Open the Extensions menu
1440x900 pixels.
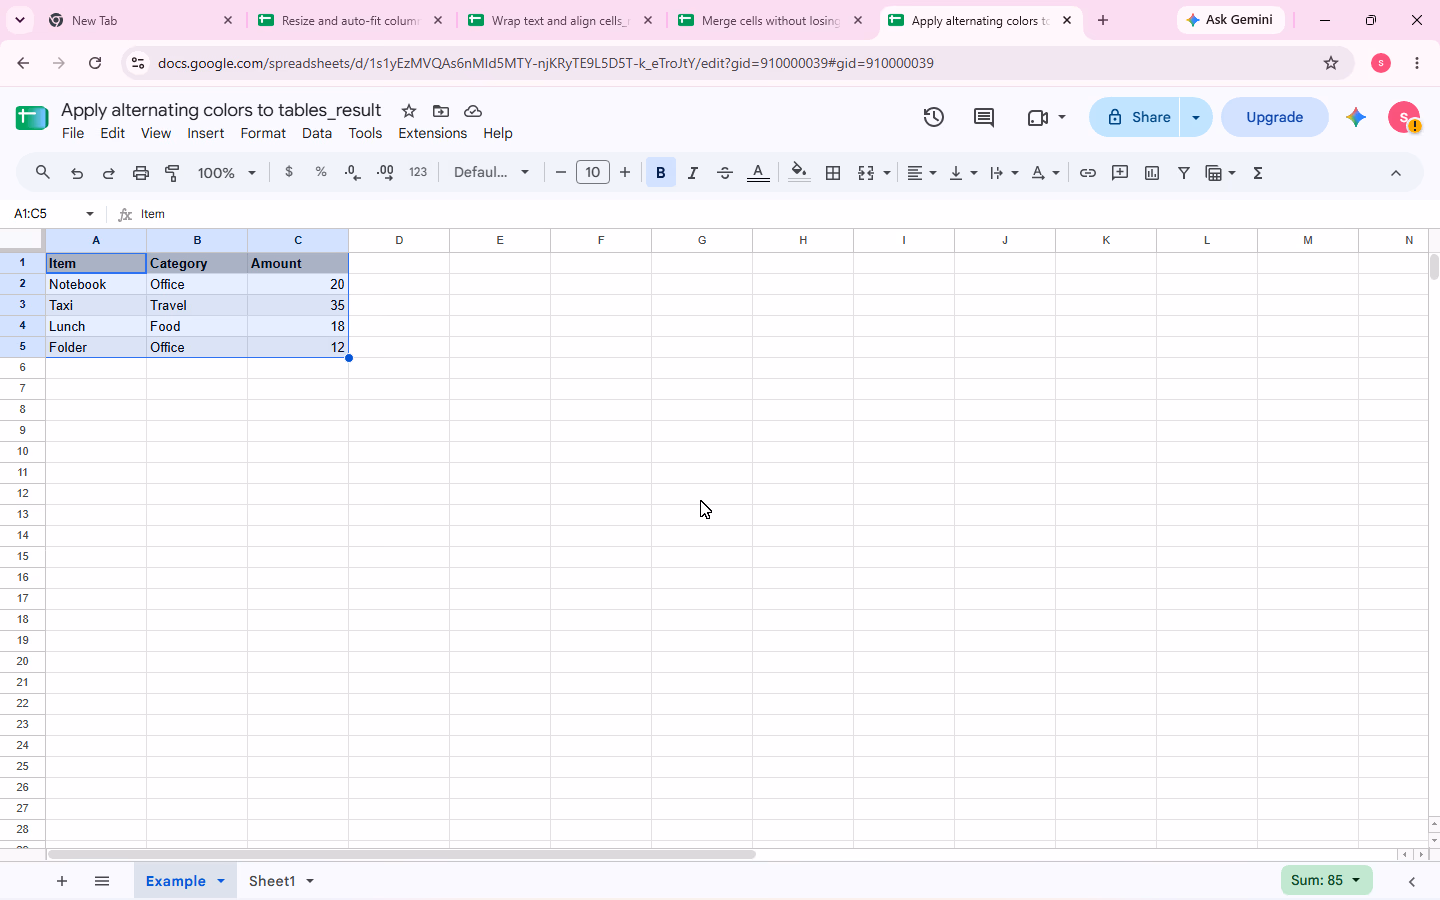pyautogui.click(x=432, y=133)
